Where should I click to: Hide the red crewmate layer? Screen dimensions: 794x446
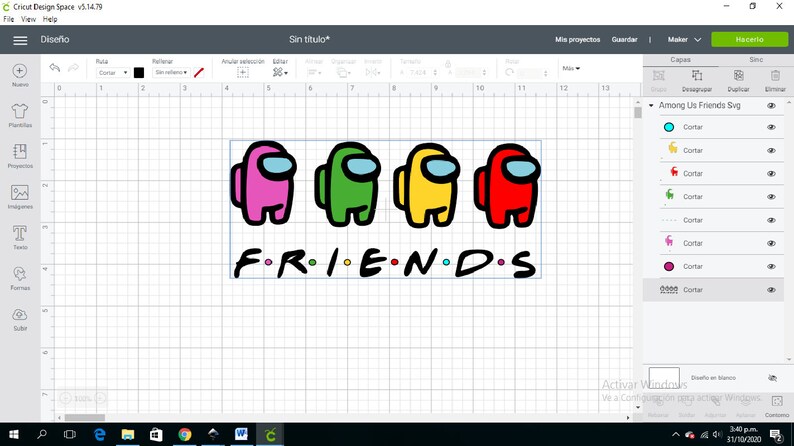[x=771, y=174]
